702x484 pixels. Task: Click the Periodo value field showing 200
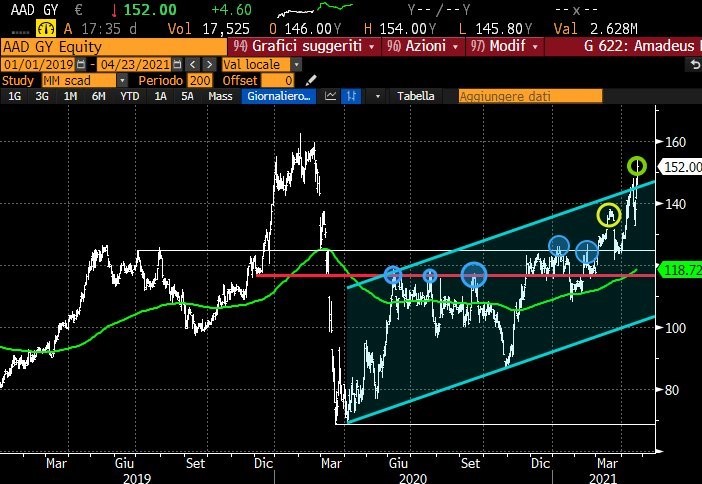(x=199, y=79)
